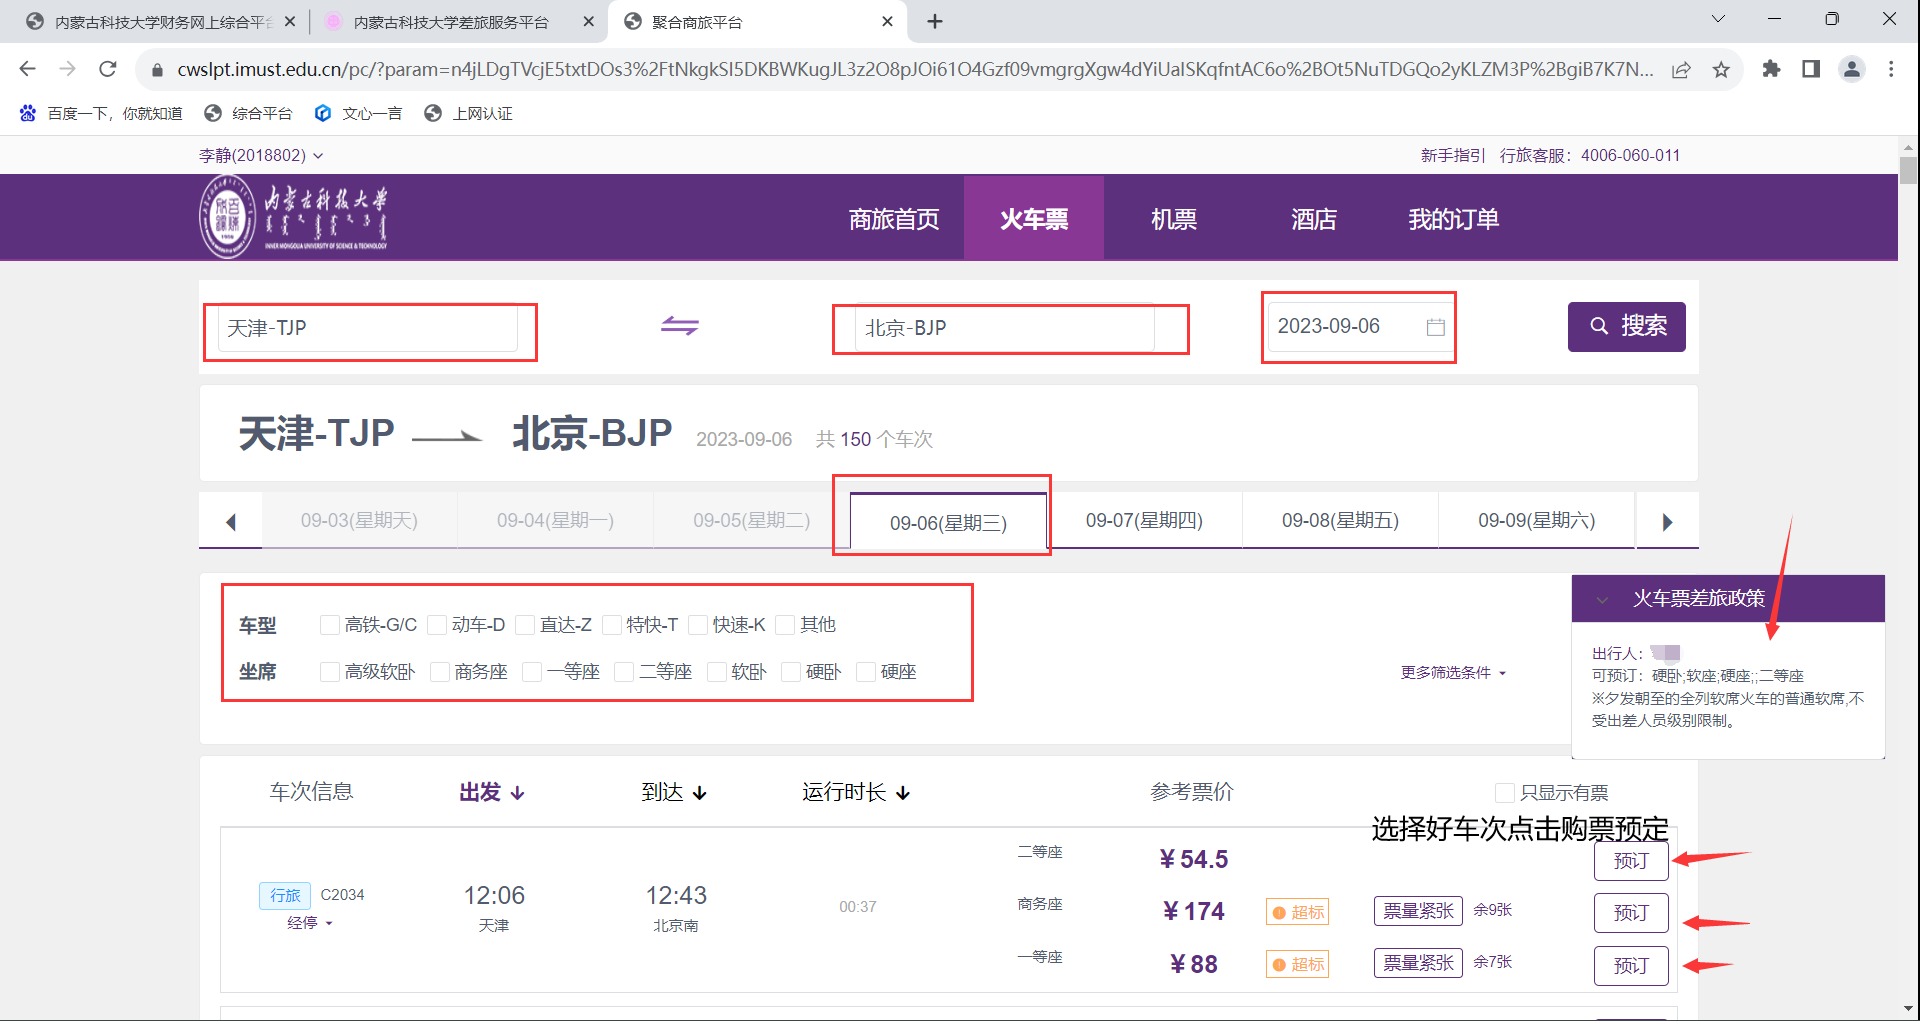Check the 高铁-G/C train type box
Screen dimensions: 1920x1021
point(329,625)
